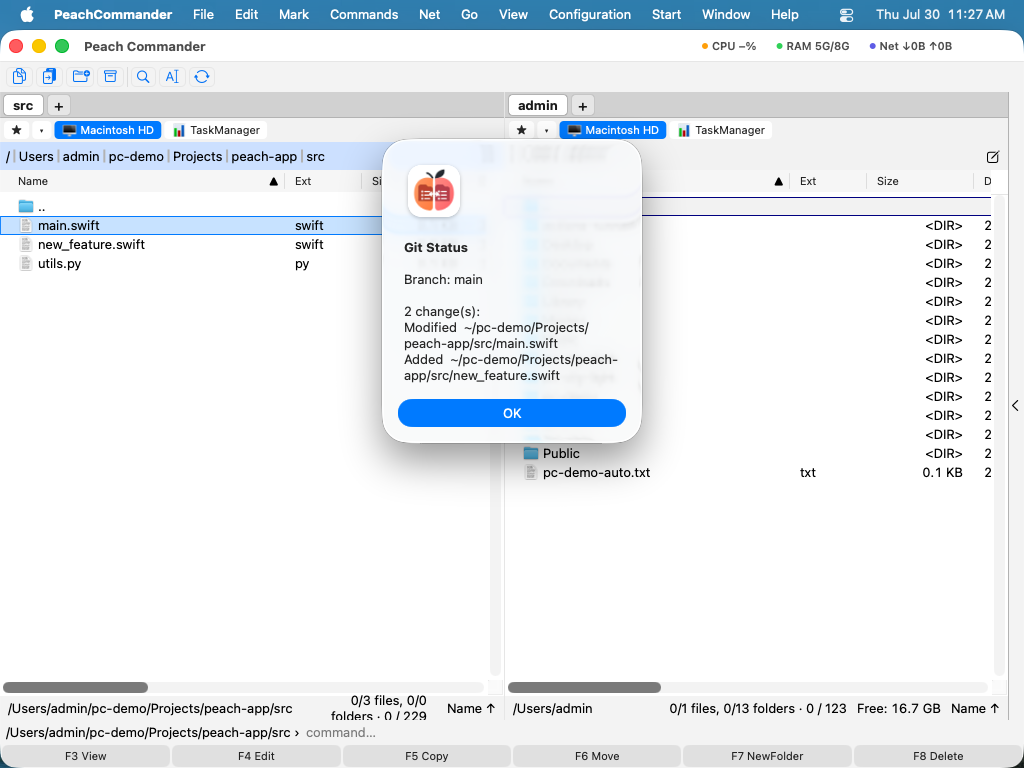
Task: Add new tab in right panel
Action: [x=583, y=106]
